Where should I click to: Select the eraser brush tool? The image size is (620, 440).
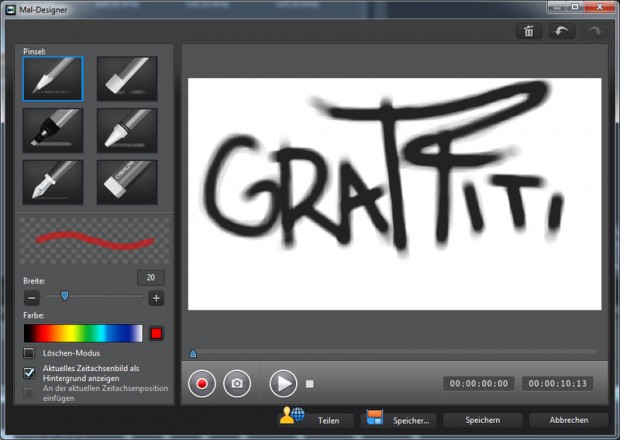pyautogui.click(x=126, y=182)
